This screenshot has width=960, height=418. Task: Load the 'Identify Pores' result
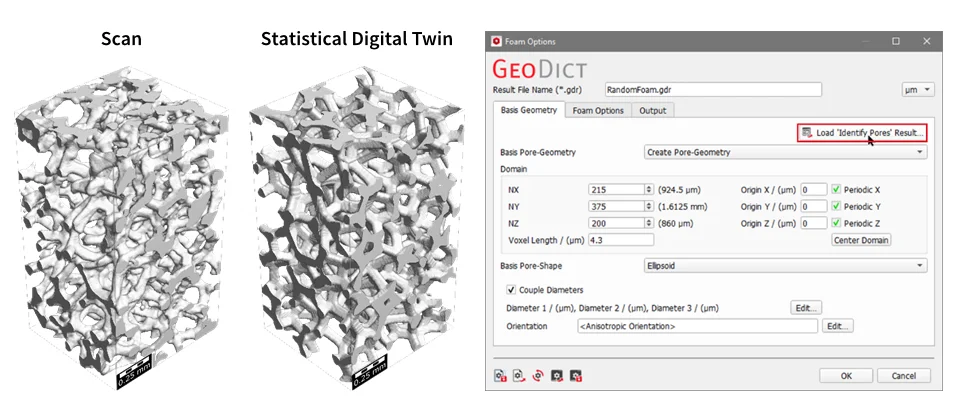pyautogui.click(x=862, y=132)
